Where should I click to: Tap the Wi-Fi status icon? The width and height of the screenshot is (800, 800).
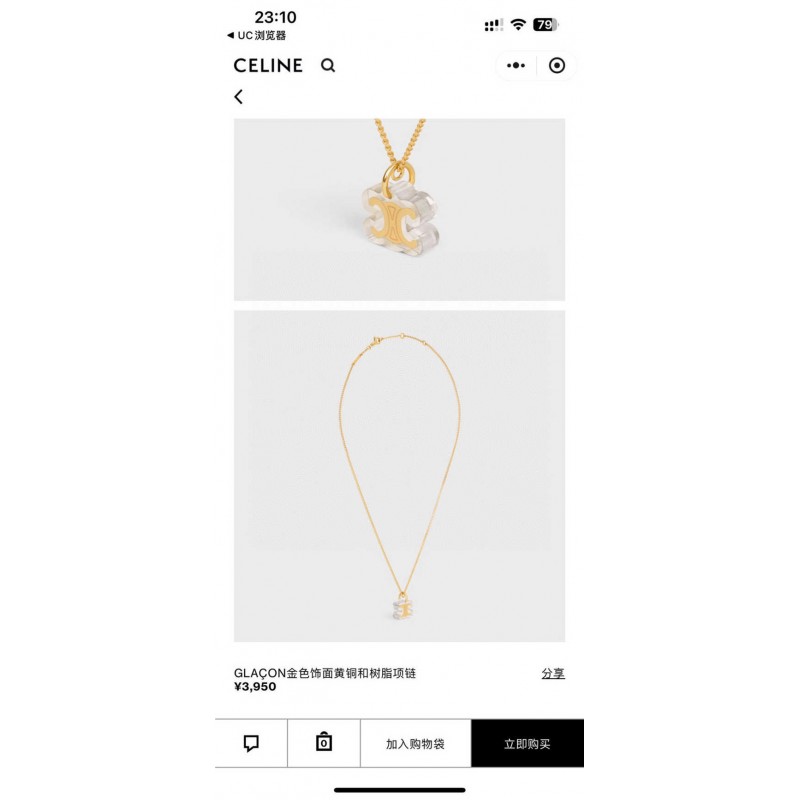click(x=518, y=24)
